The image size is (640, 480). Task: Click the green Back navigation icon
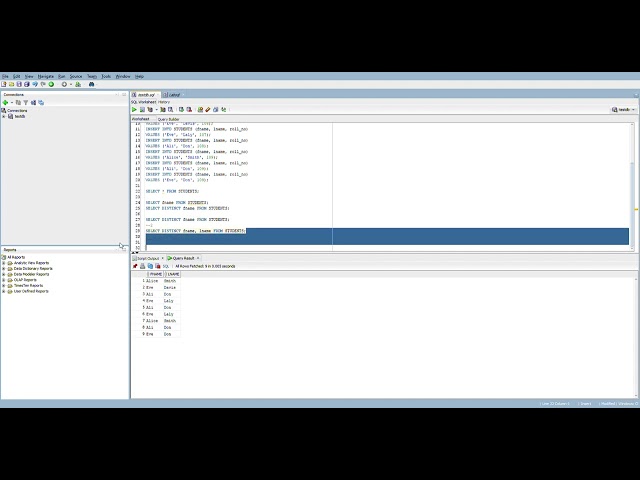tap(51, 84)
